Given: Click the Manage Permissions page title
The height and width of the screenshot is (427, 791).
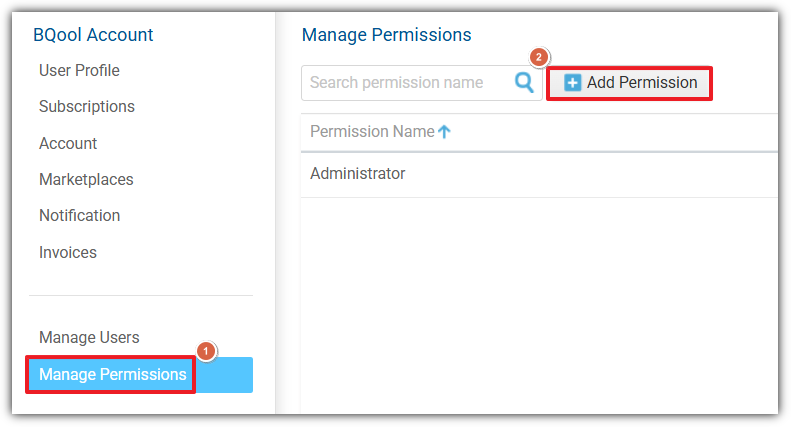Looking at the screenshot, I should pyautogui.click(x=386, y=35).
